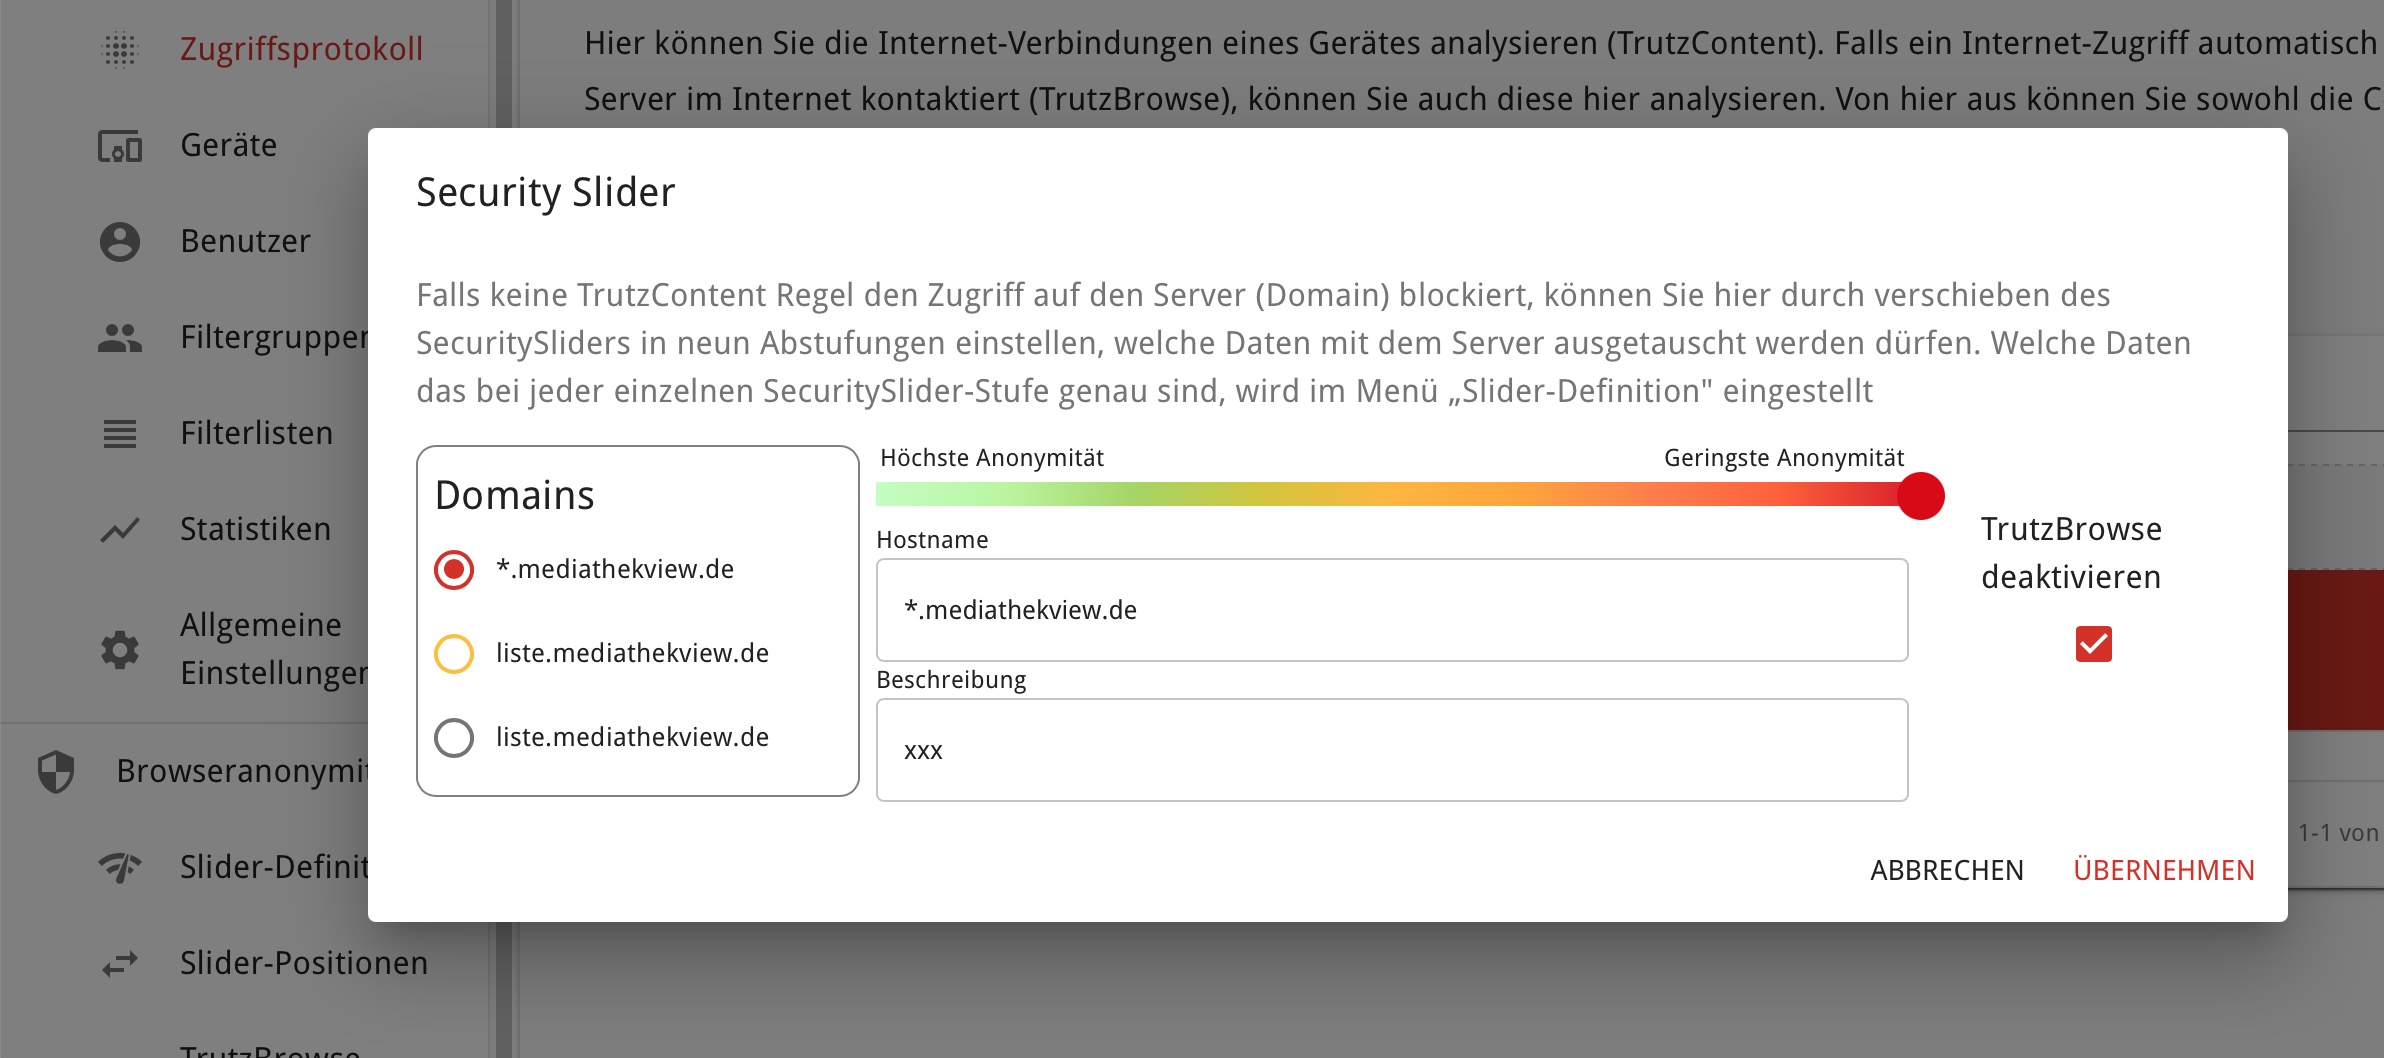Click the red anonymity slider handle

click(x=1920, y=496)
